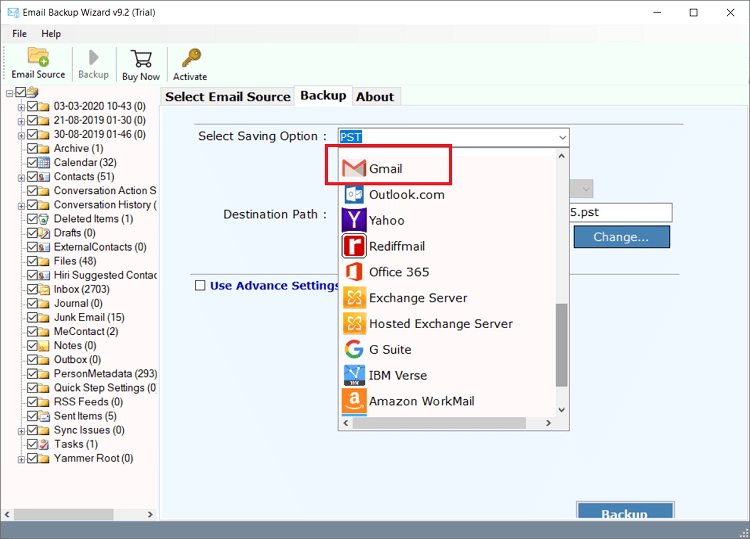This screenshot has height=539, width=750.
Task: Open the Buy Now cart icon
Action: click(141, 58)
